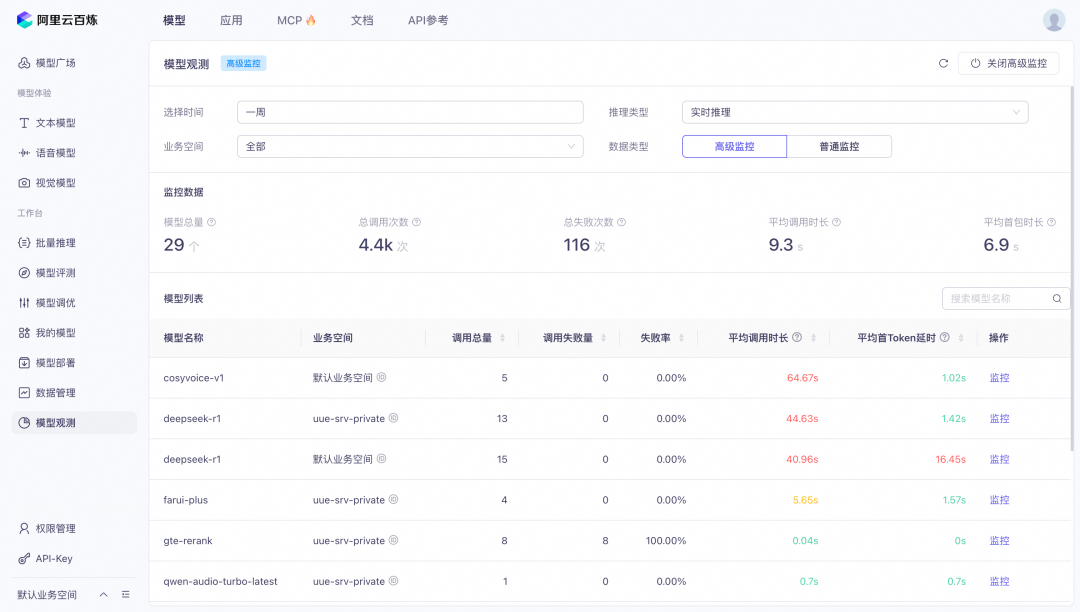Click the help icon next to 模型总量
Screen dimensions: 1080x612
tap(211, 222)
